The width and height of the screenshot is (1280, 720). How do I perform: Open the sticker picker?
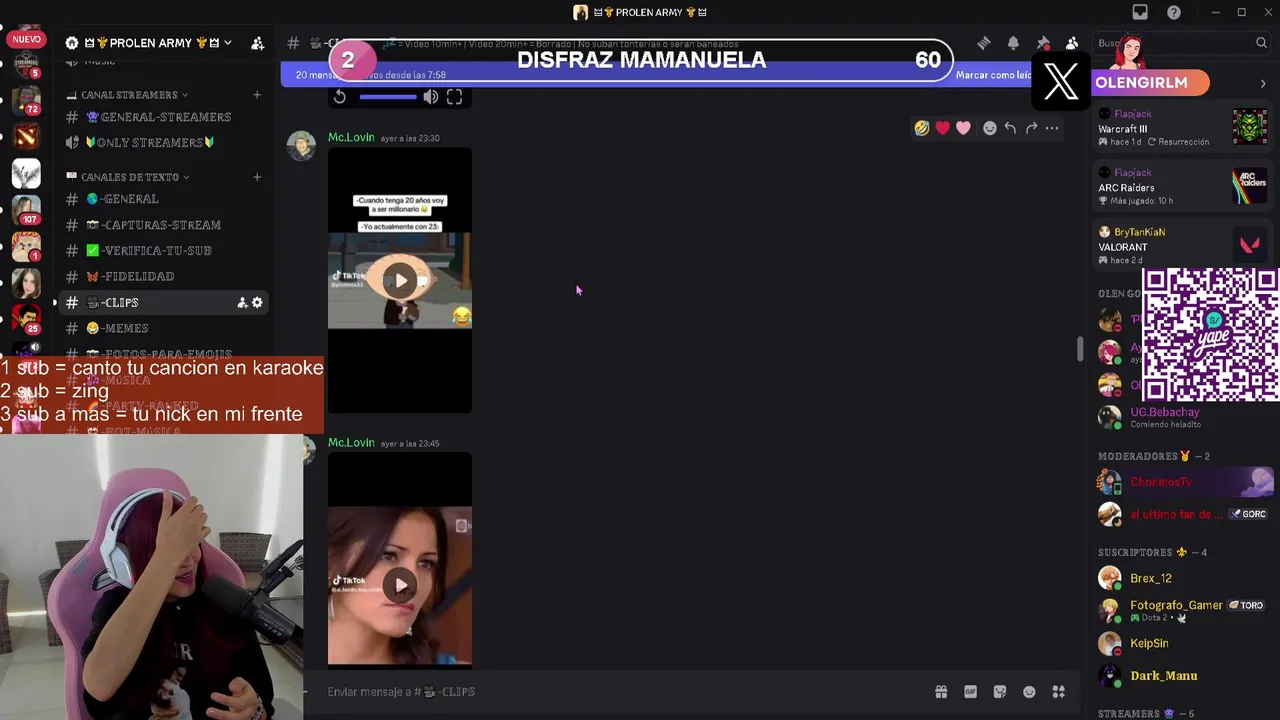click(1000, 692)
